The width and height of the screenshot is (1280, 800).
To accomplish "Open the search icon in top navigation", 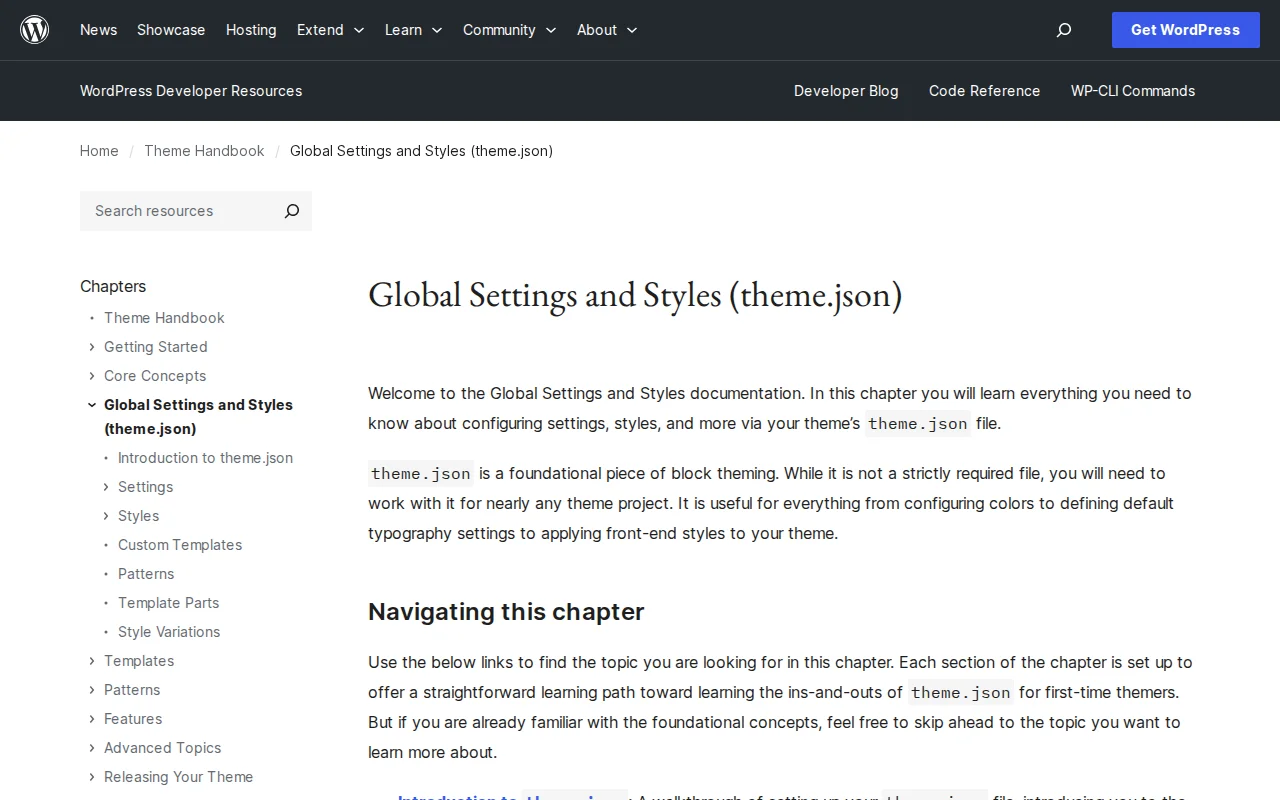I will [x=1063, y=30].
